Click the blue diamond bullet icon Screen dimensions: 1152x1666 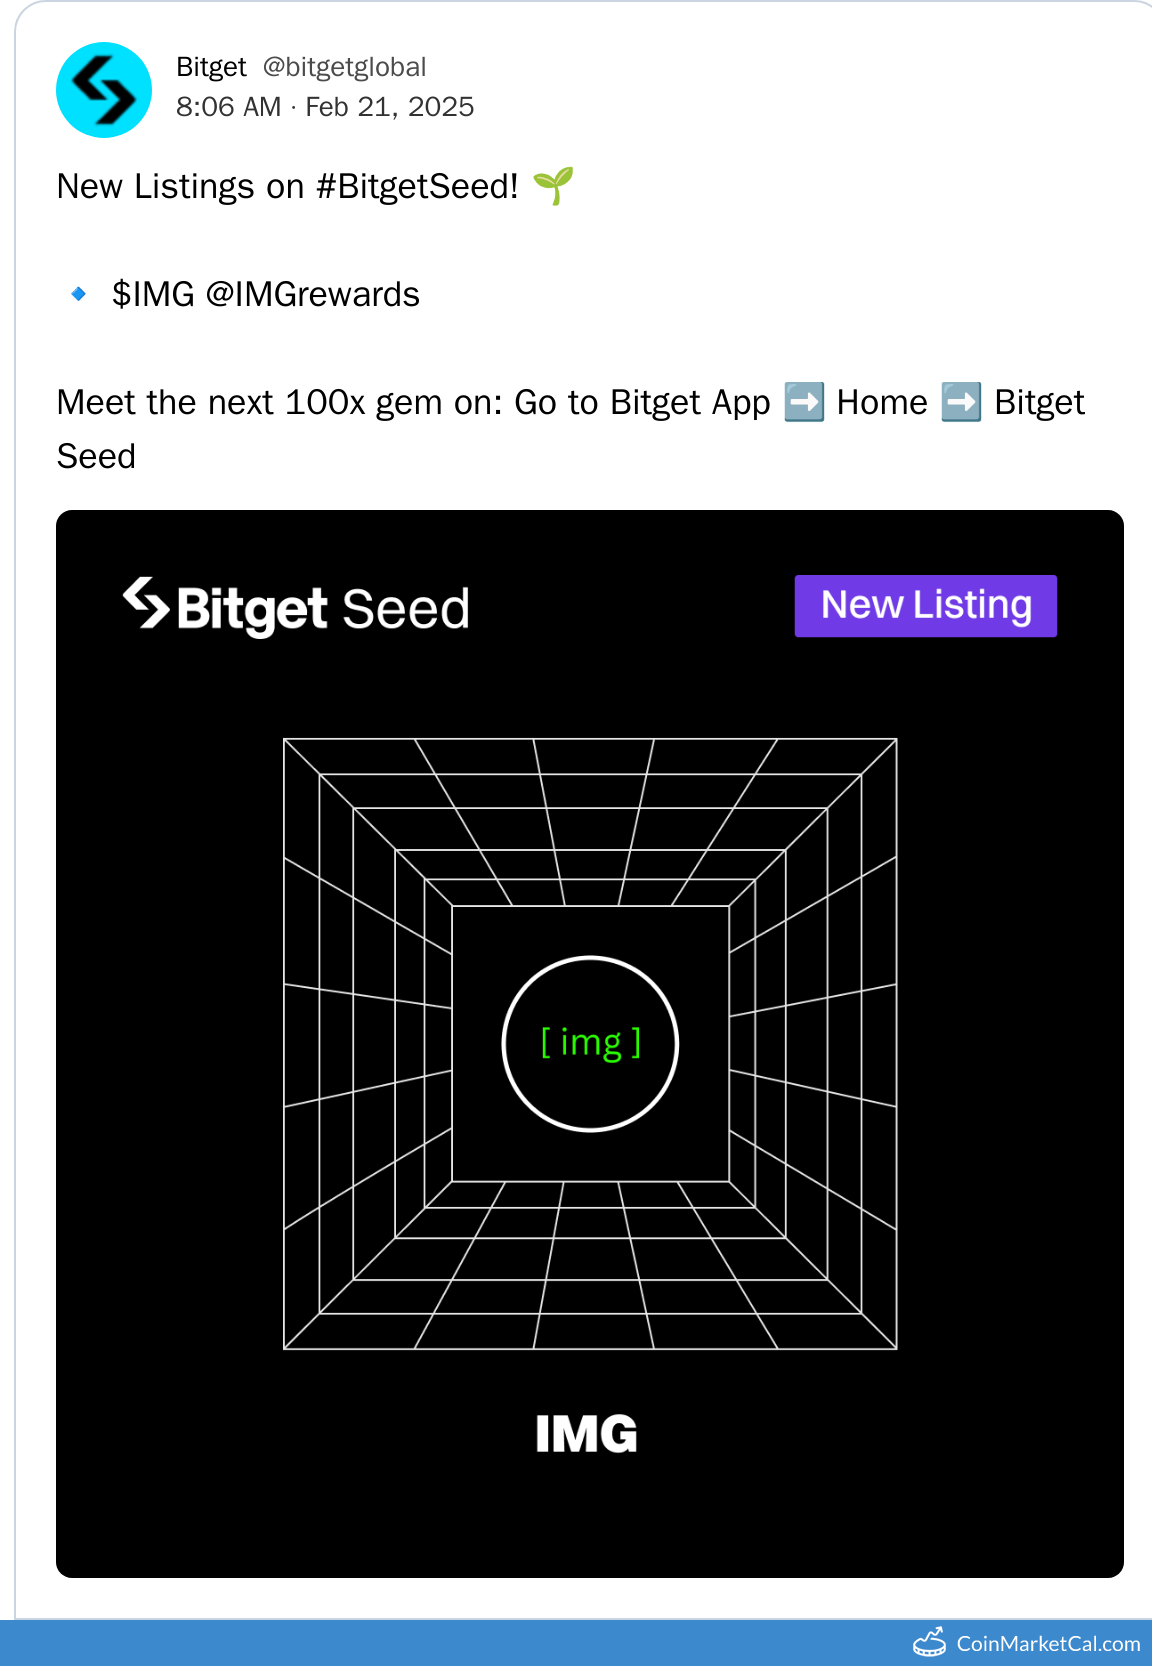[x=79, y=294]
